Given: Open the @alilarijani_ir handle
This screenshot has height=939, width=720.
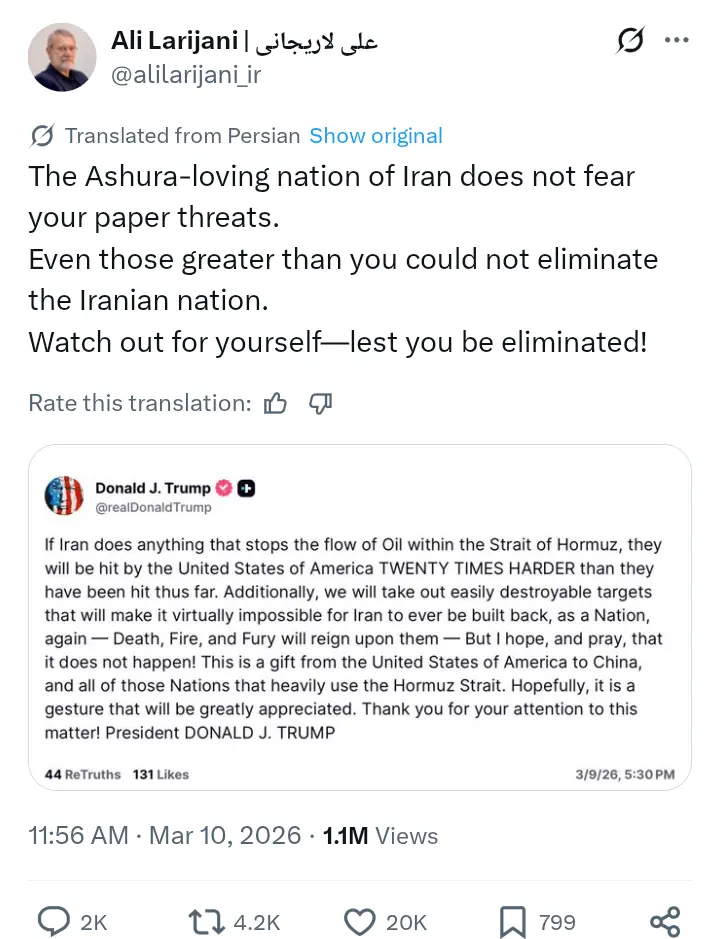Looking at the screenshot, I should point(185,76).
